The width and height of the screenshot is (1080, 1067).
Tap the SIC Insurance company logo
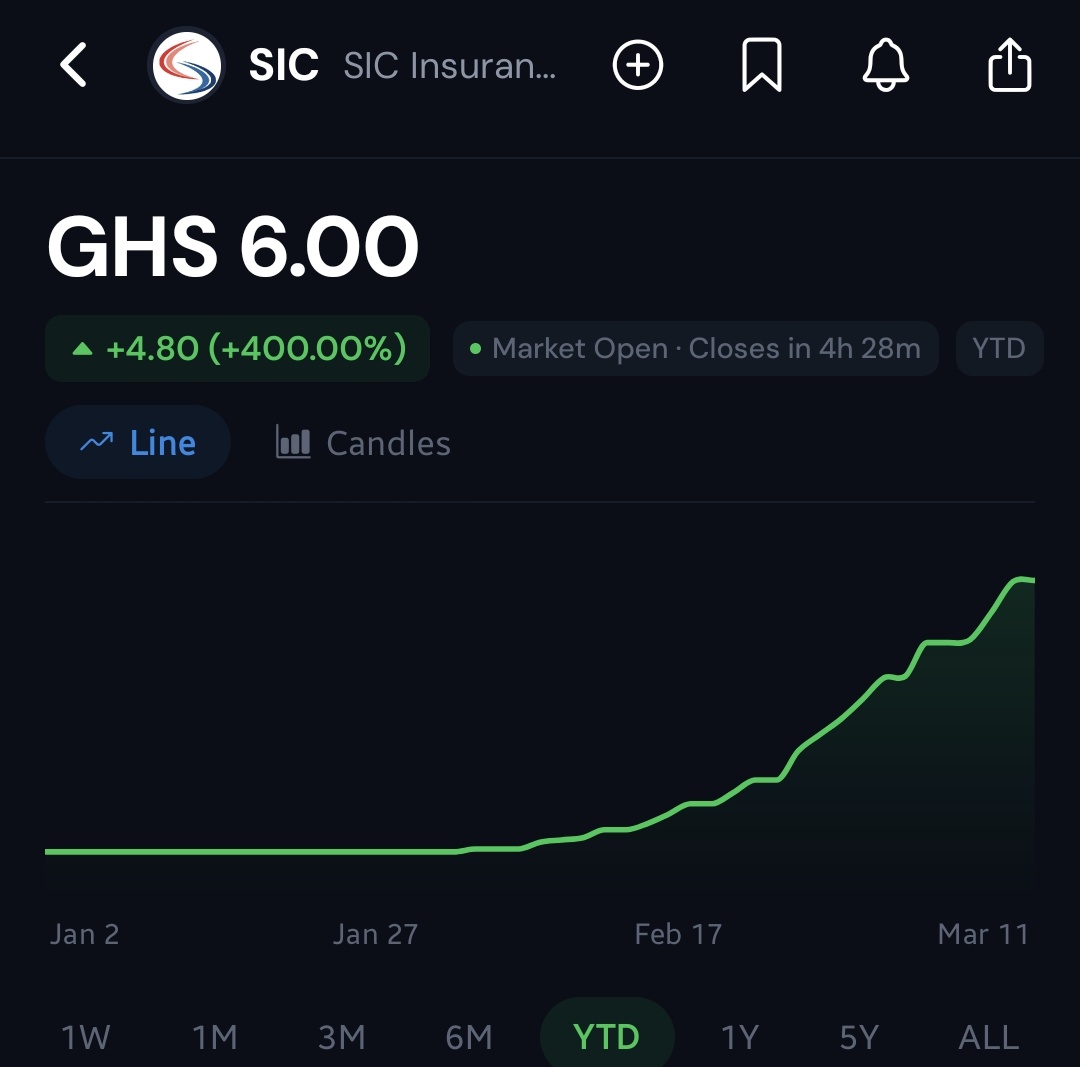[x=187, y=65]
